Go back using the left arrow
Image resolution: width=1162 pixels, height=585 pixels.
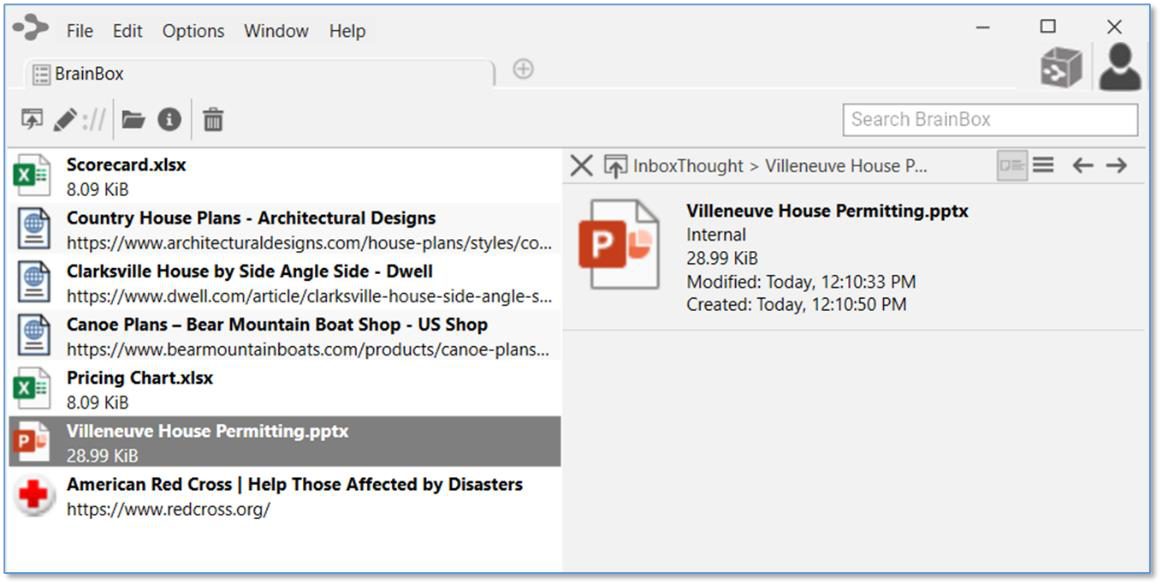pos(1082,166)
